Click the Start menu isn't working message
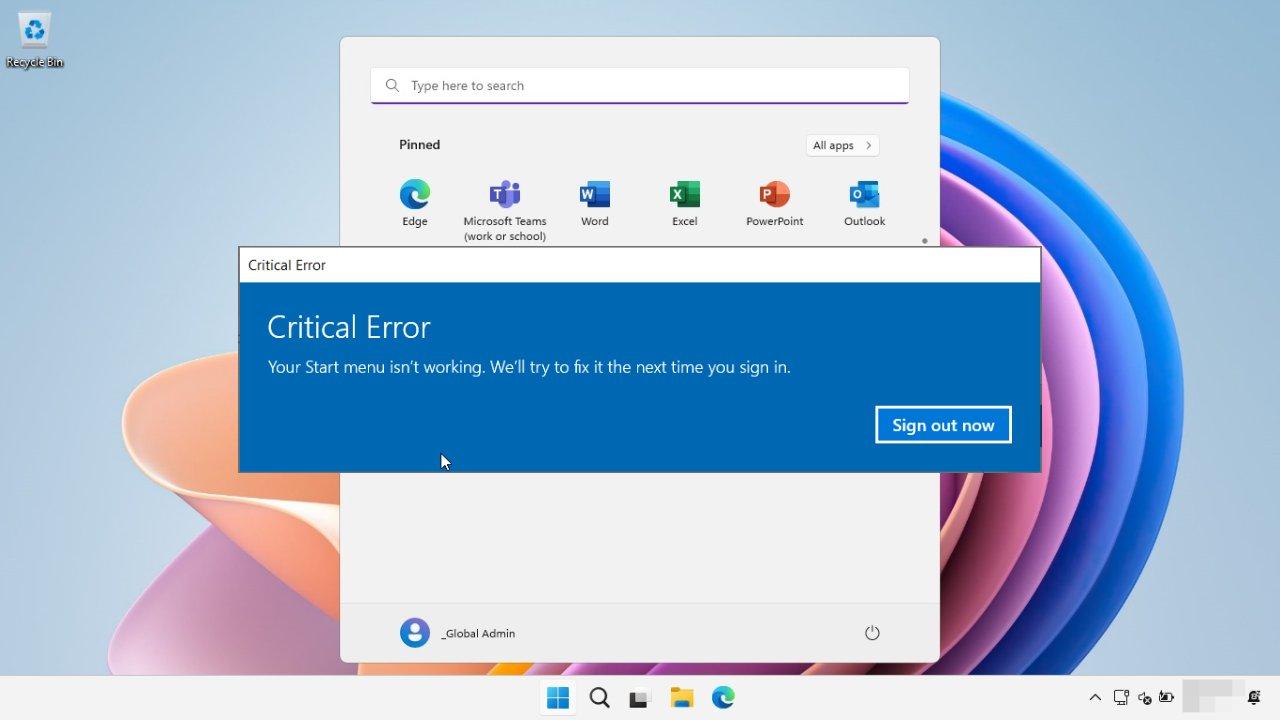Image resolution: width=1280 pixels, height=720 pixels. pos(529,367)
